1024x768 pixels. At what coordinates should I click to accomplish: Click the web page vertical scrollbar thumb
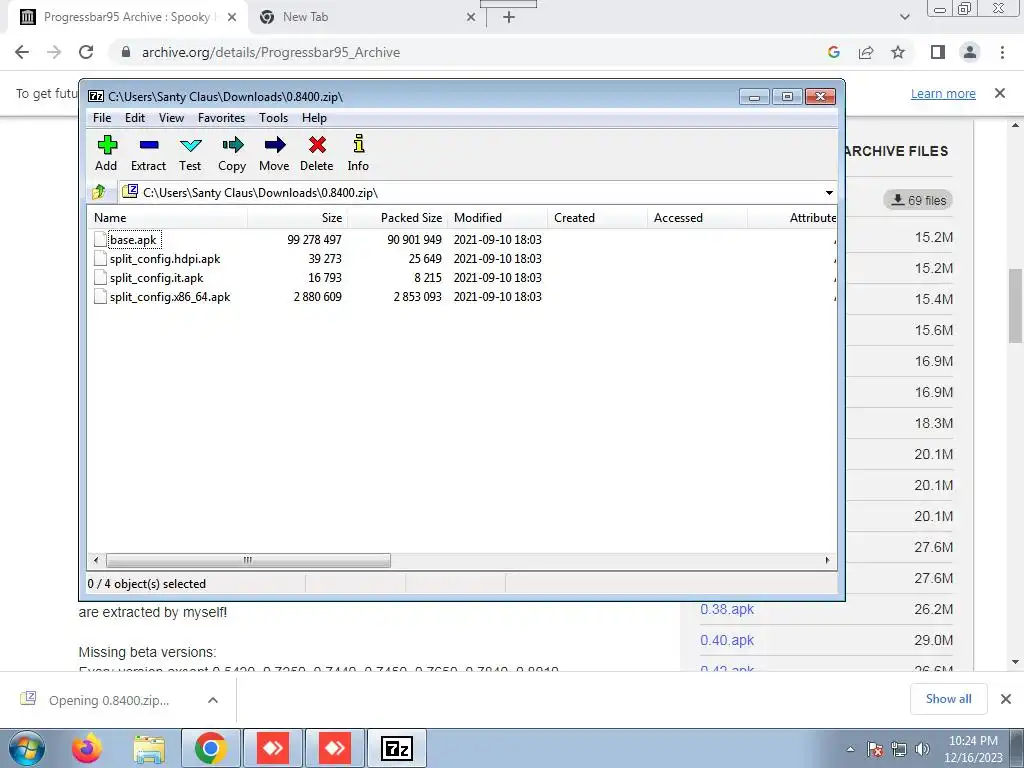point(1015,305)
